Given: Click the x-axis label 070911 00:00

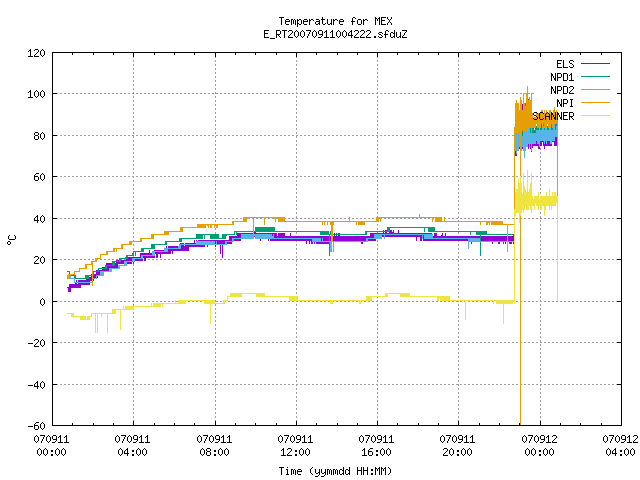Looking at the screenshot, I should [51, 446].
